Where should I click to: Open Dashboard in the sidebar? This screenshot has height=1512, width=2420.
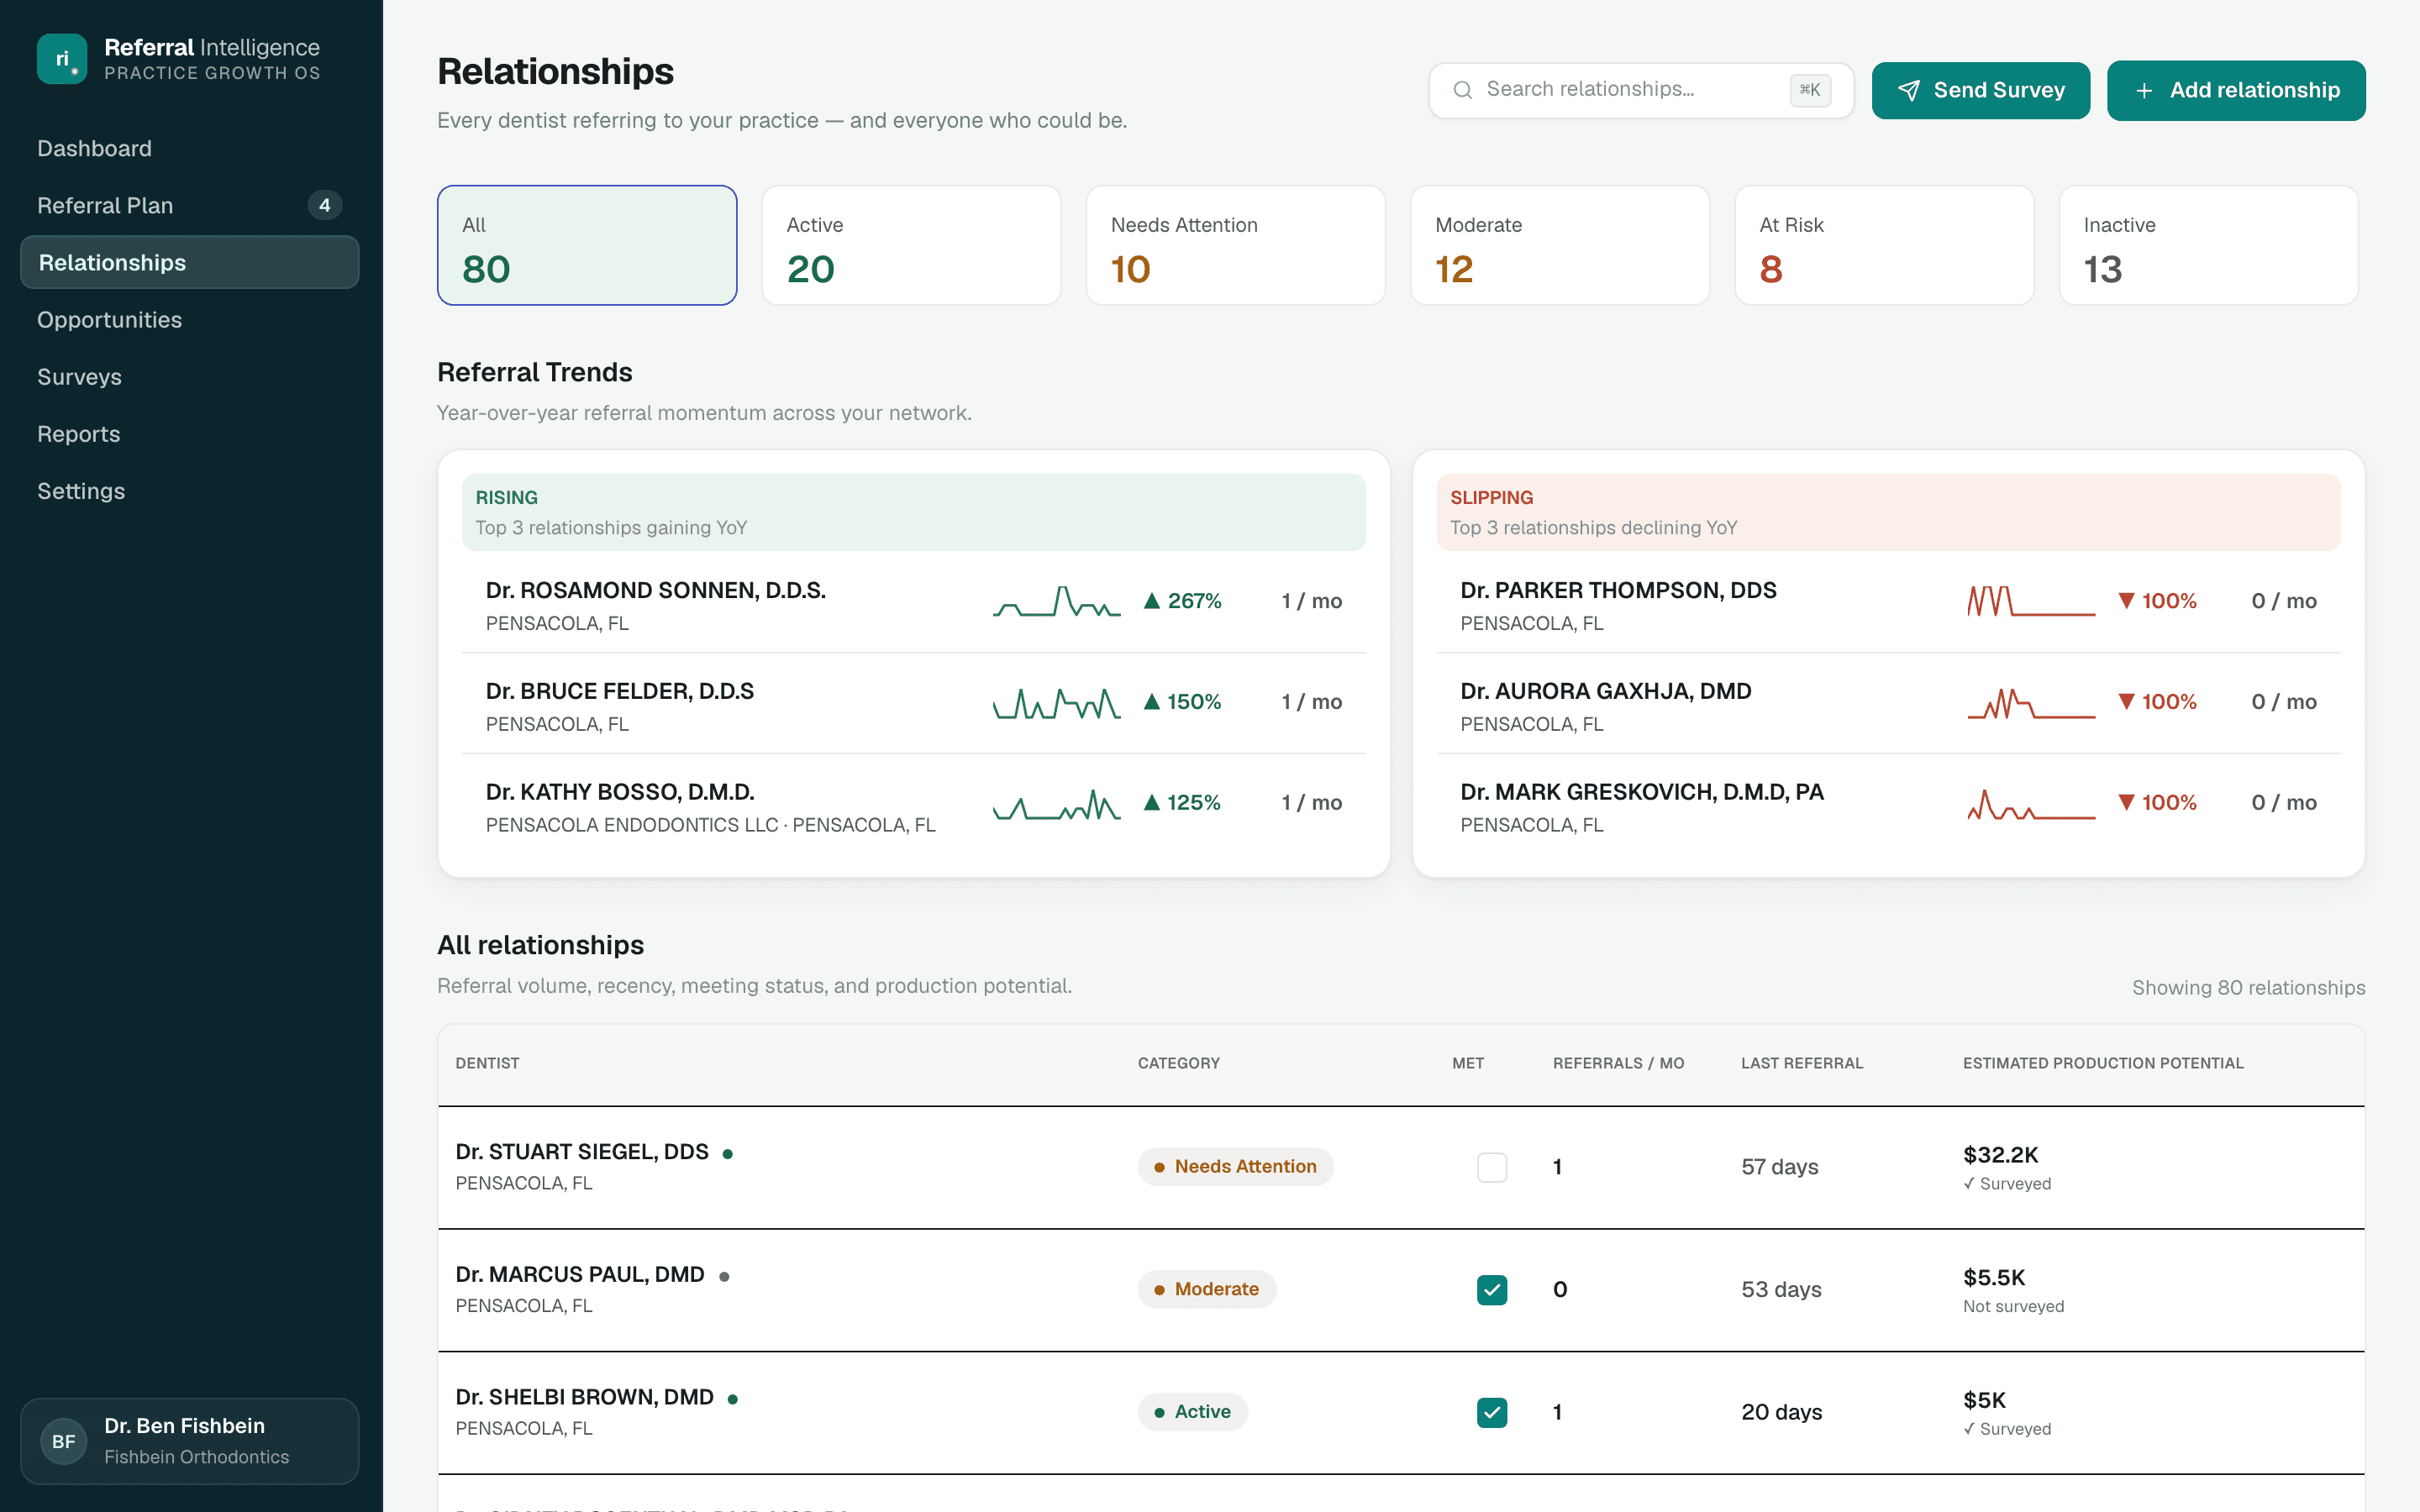pyautogui.click(x=189, y=148)
